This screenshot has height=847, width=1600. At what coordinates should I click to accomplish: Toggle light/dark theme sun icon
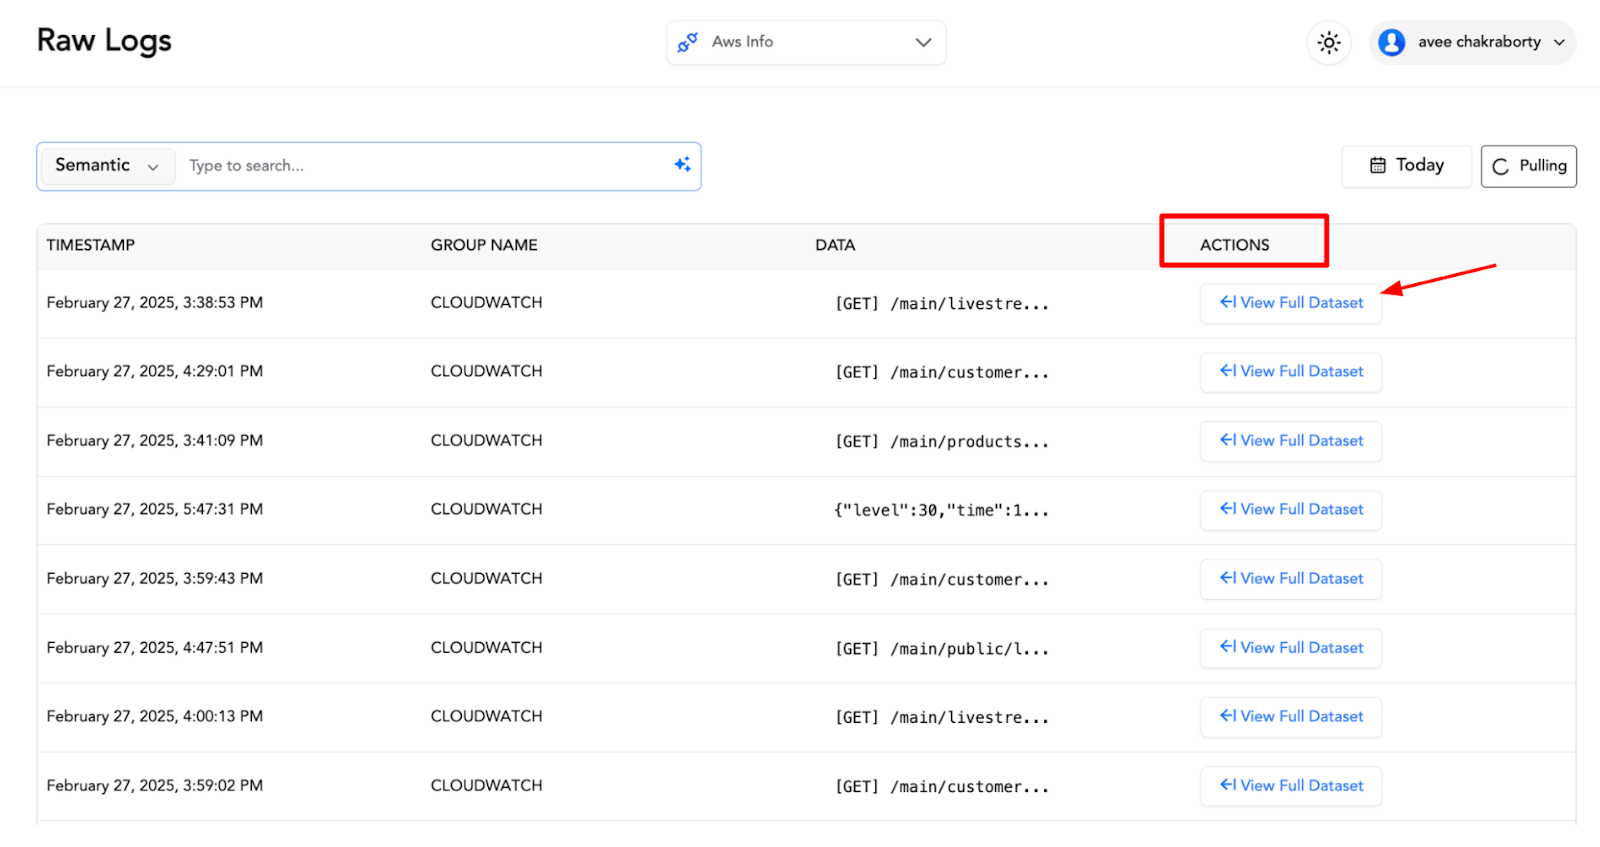(1329, 43)
